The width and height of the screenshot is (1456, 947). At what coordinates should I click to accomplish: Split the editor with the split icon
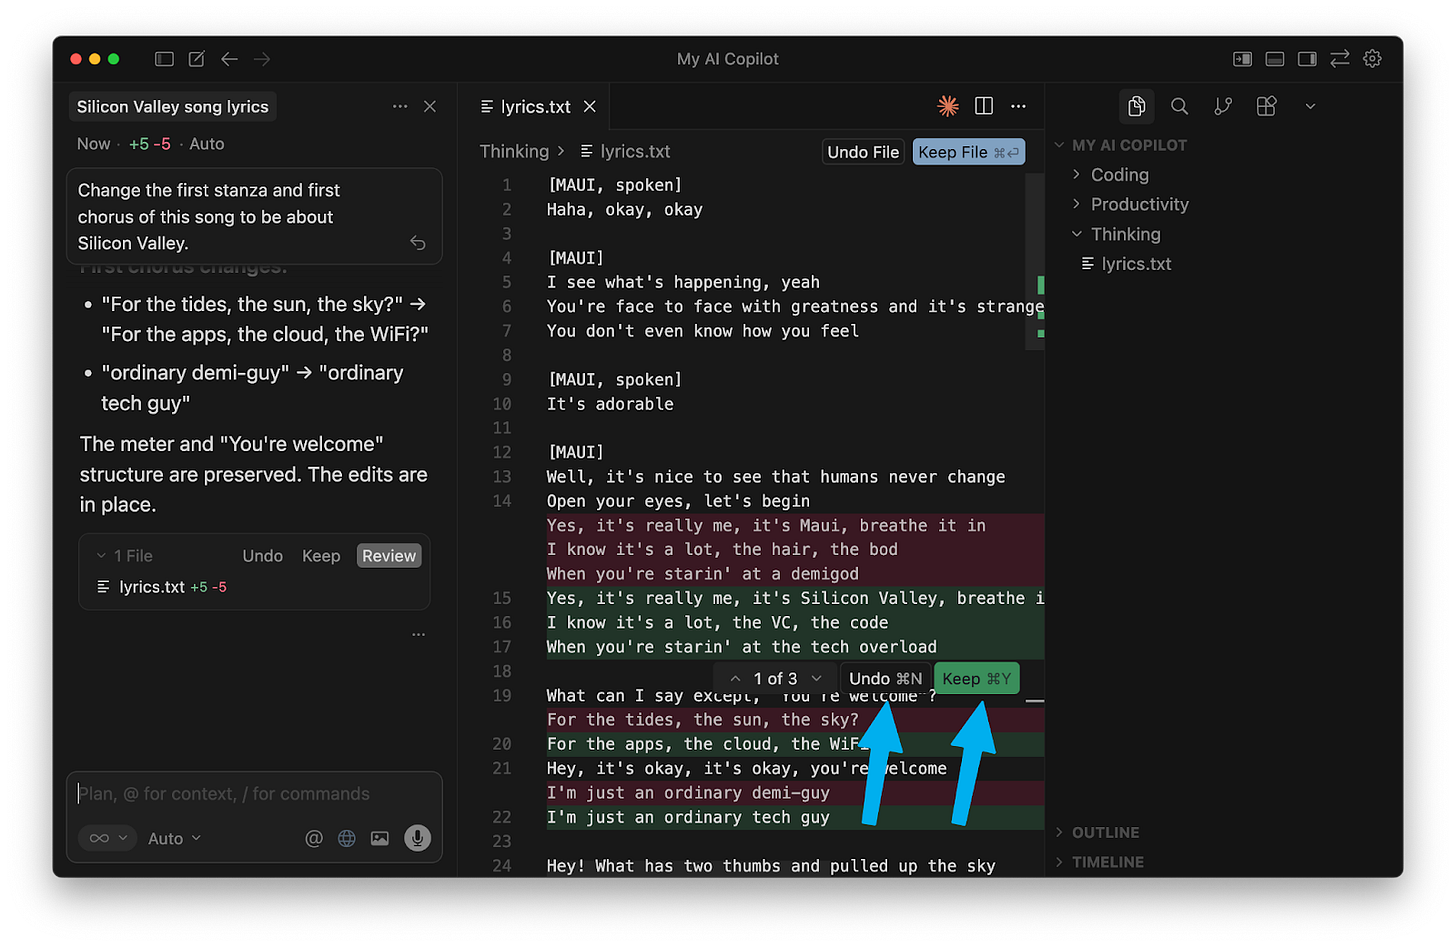[x=984, y=106]
